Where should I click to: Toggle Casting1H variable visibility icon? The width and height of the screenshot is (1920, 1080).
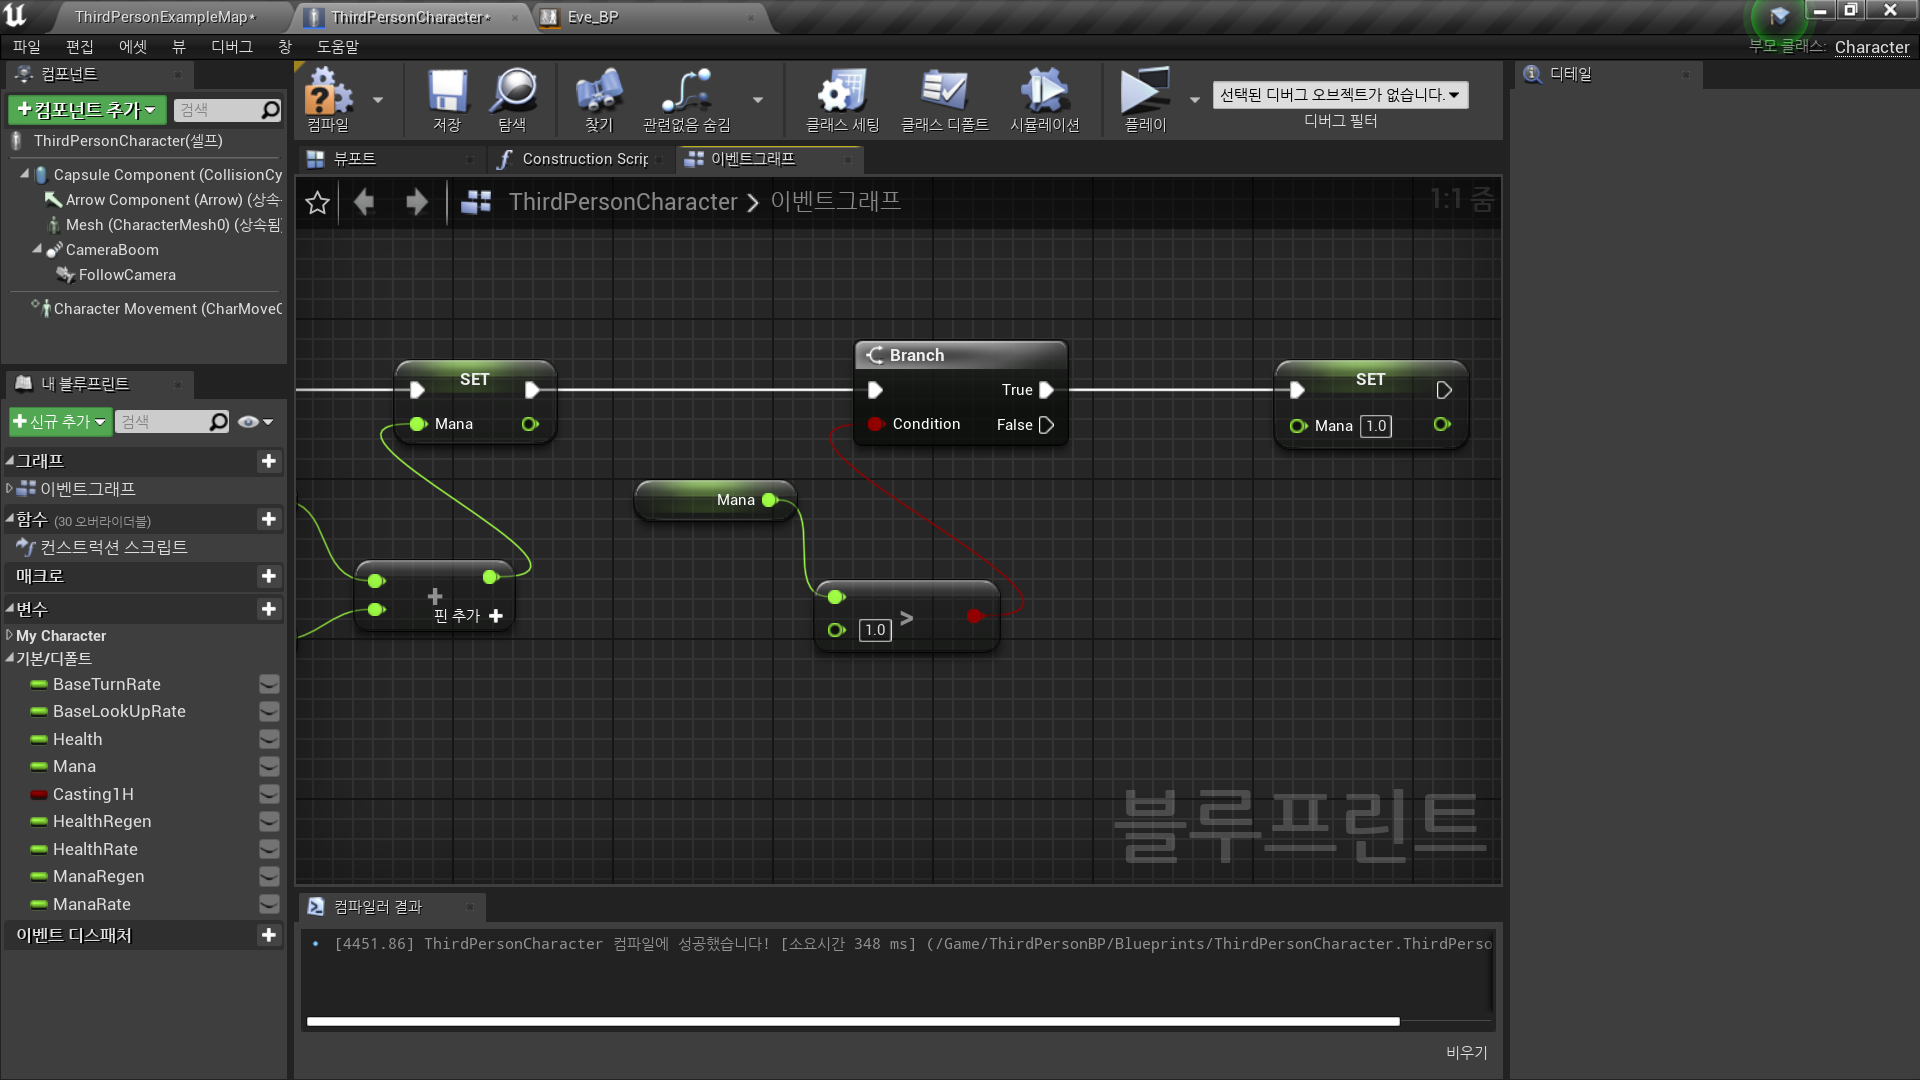click(269, 795)
